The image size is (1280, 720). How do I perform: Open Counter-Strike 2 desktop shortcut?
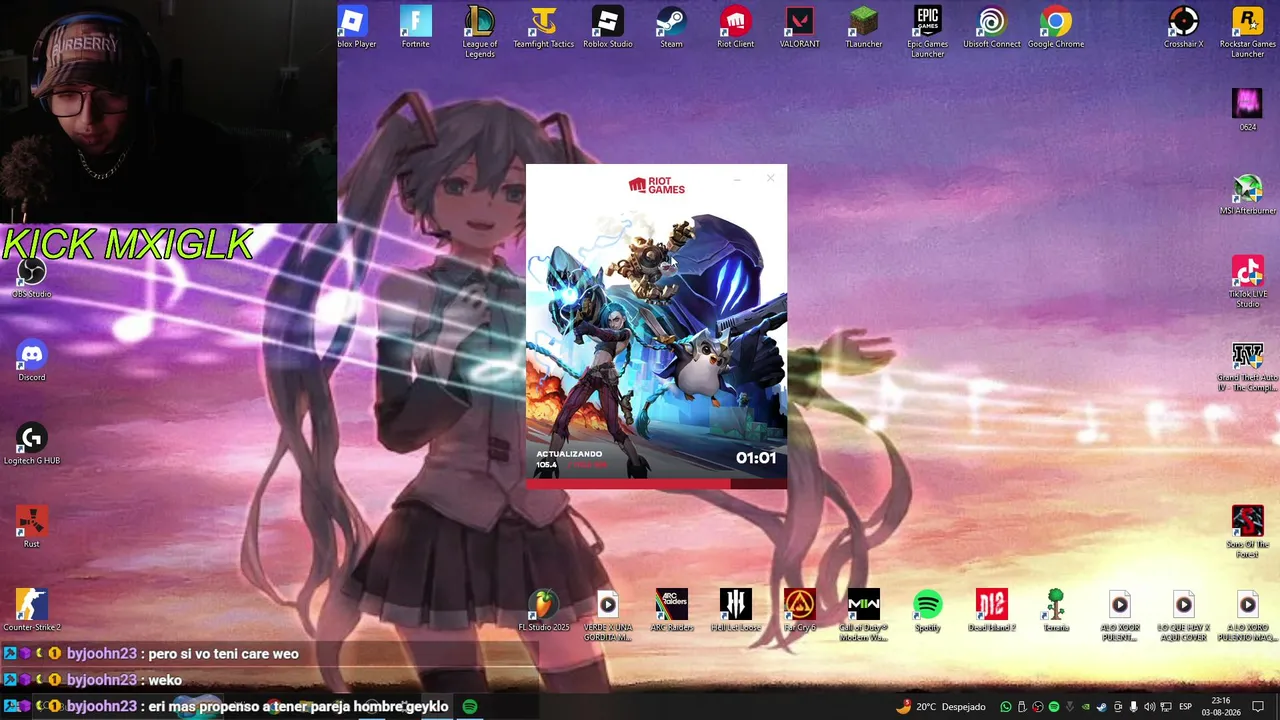pos(31,610)
